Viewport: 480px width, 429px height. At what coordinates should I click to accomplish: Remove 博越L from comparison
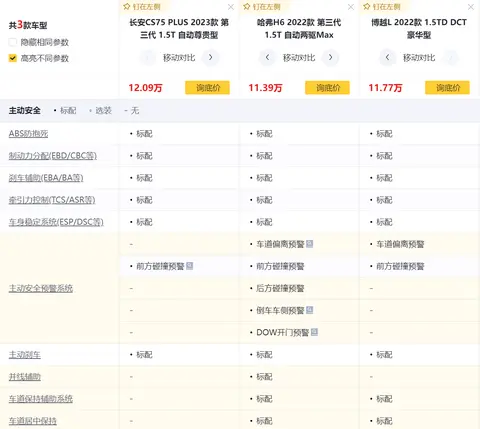point(471,7)
